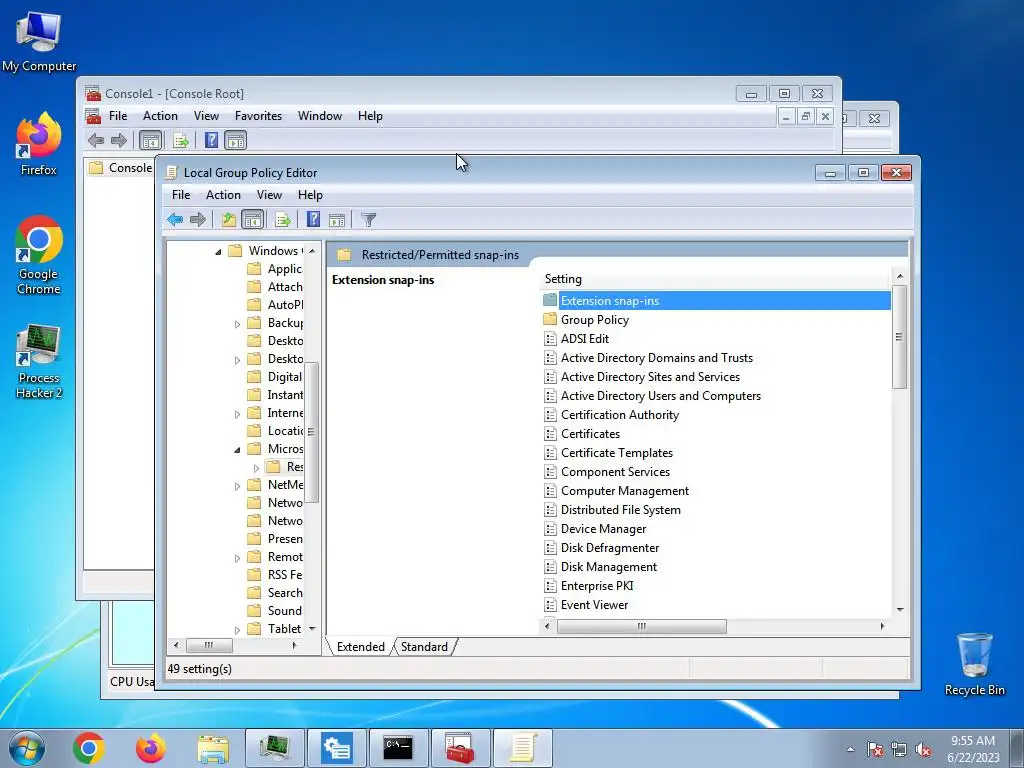Click the Up one level folder icon
Image resolution: width=1024 pixels, height=768 pixels.
pos(229,219)
